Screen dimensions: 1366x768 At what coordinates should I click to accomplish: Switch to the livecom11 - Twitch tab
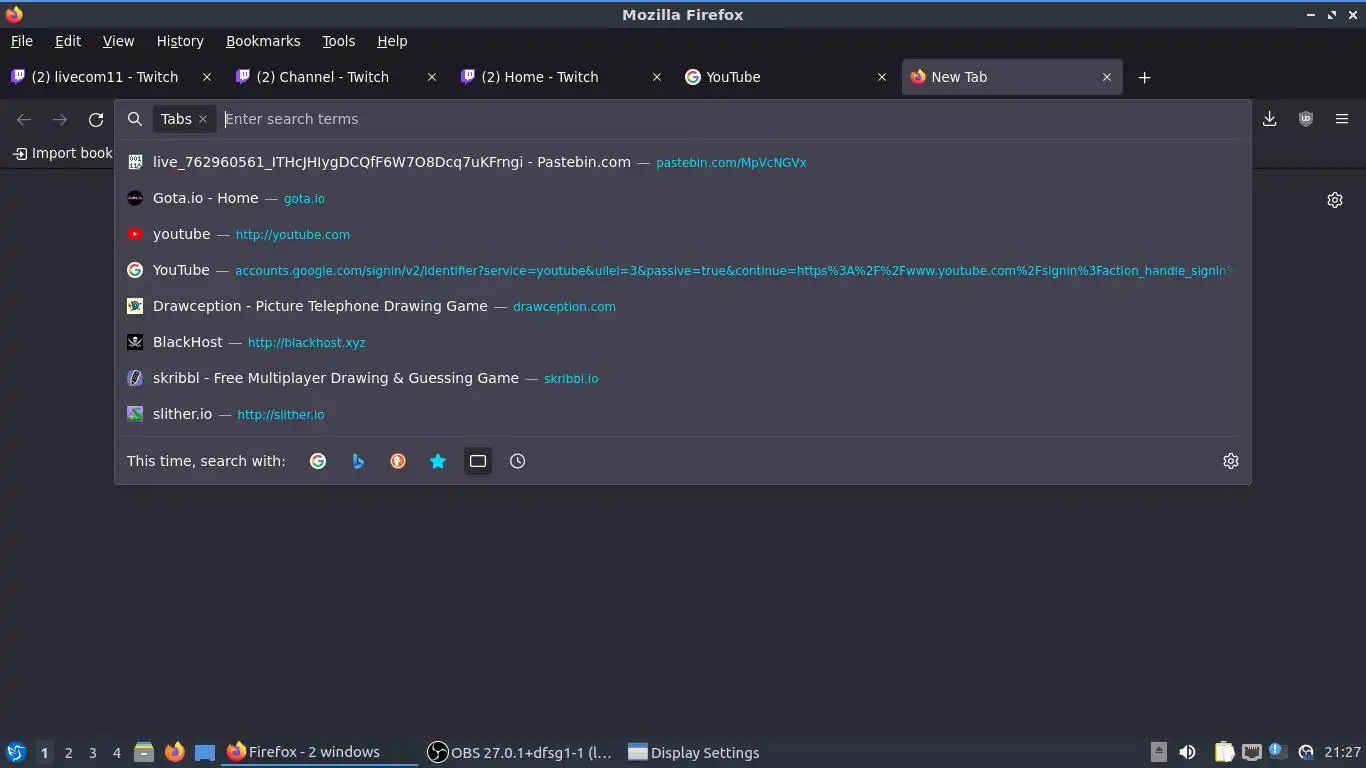104,77
